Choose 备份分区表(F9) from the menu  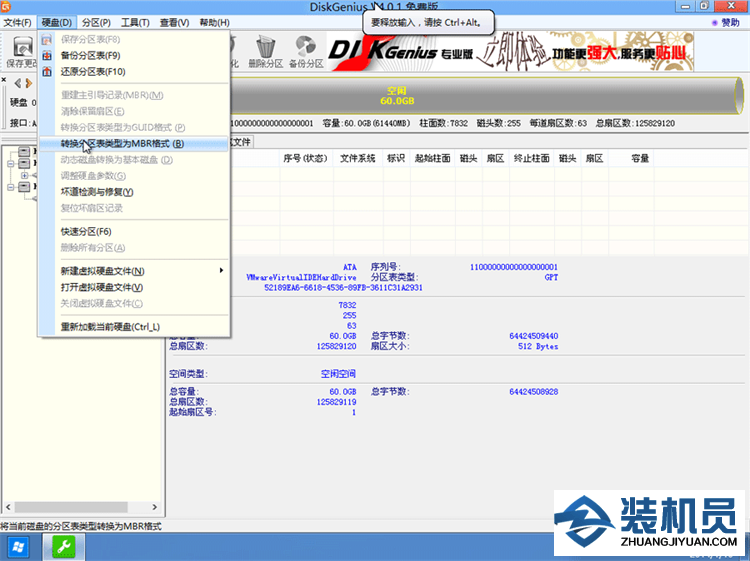(90, 55)
